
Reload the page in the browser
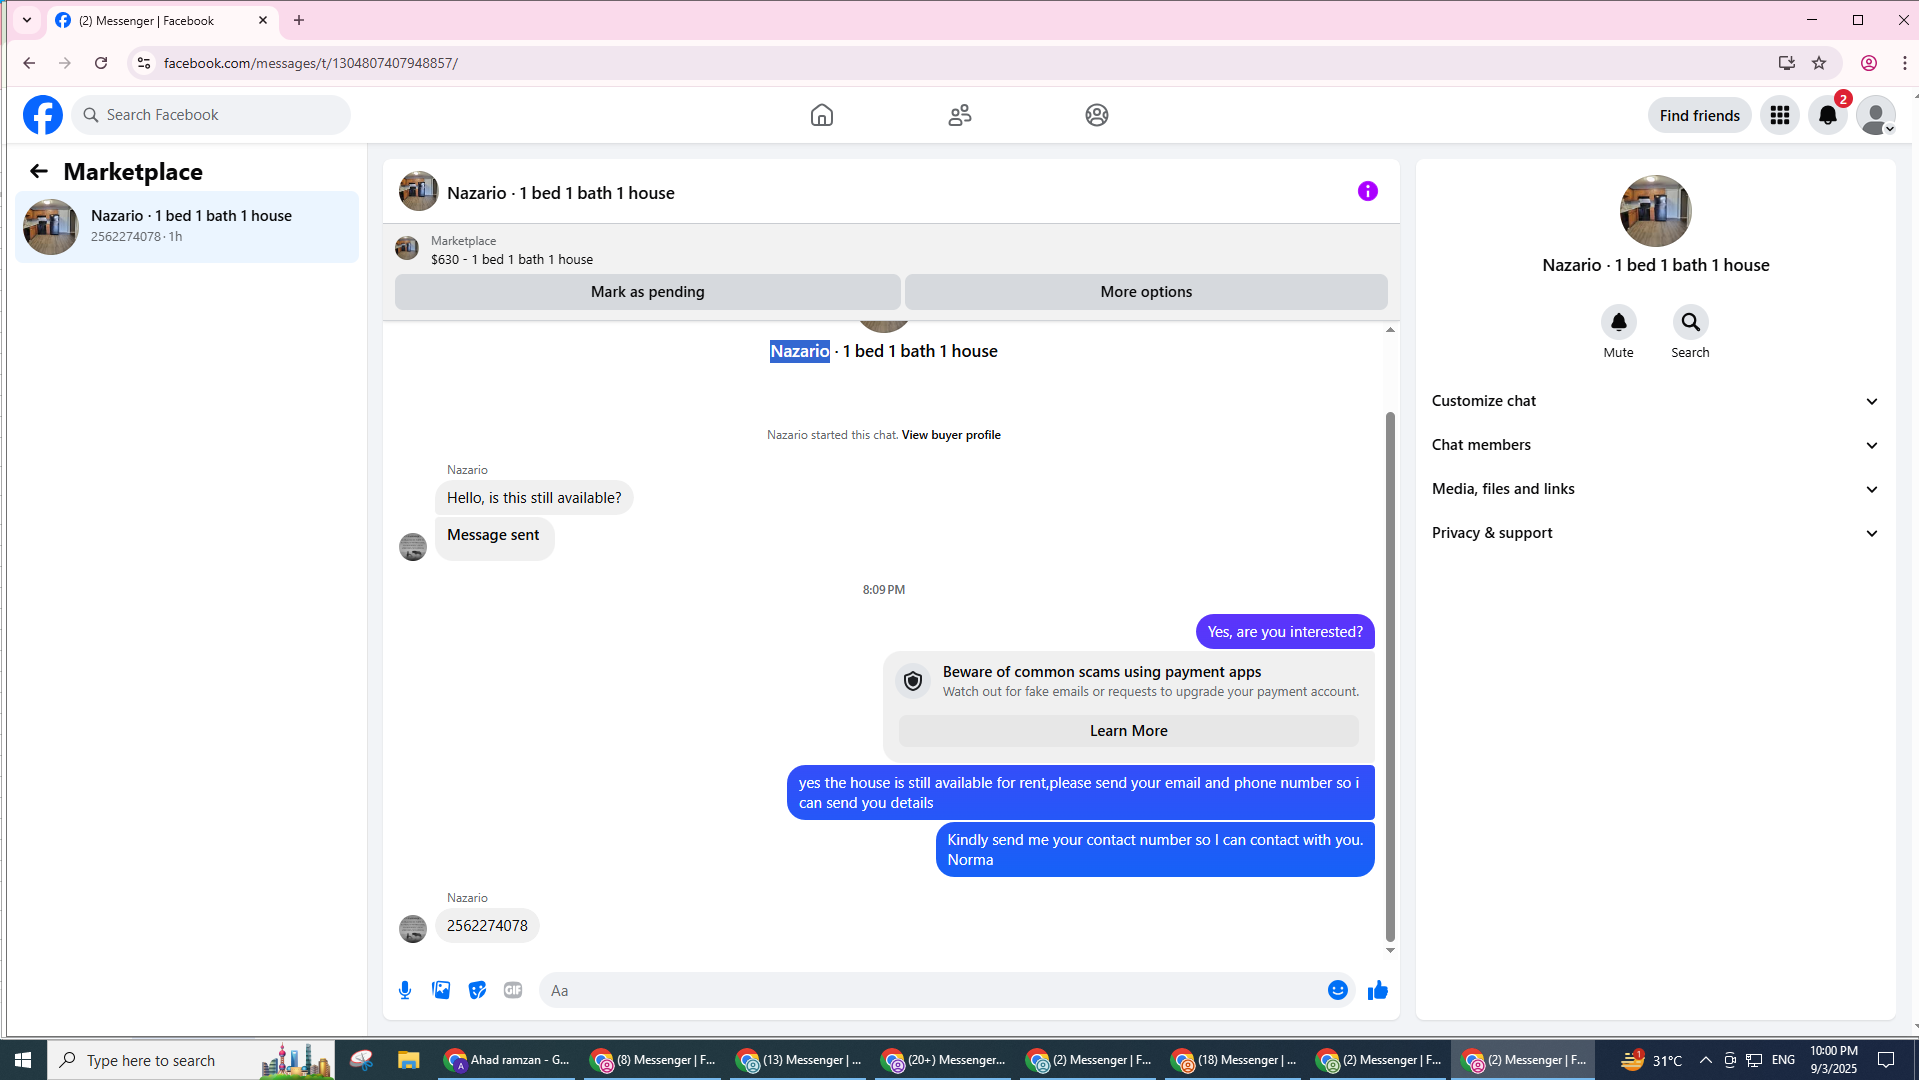click(101, 63)
